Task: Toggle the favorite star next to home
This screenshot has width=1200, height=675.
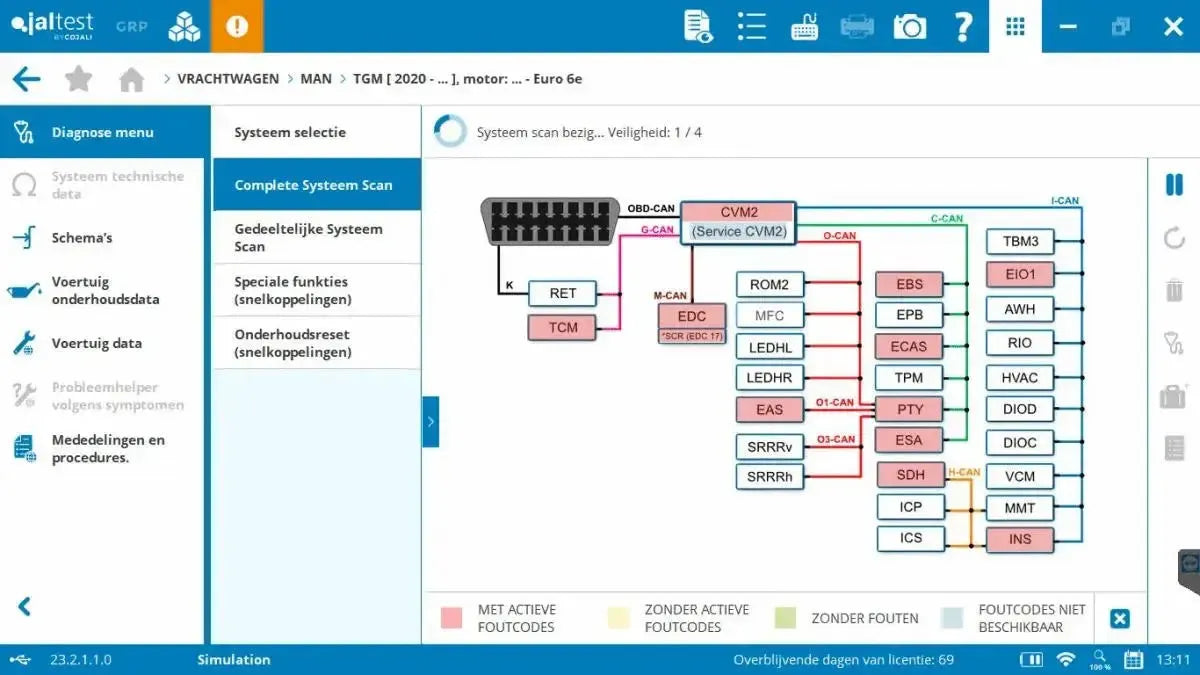Action: 78,78
